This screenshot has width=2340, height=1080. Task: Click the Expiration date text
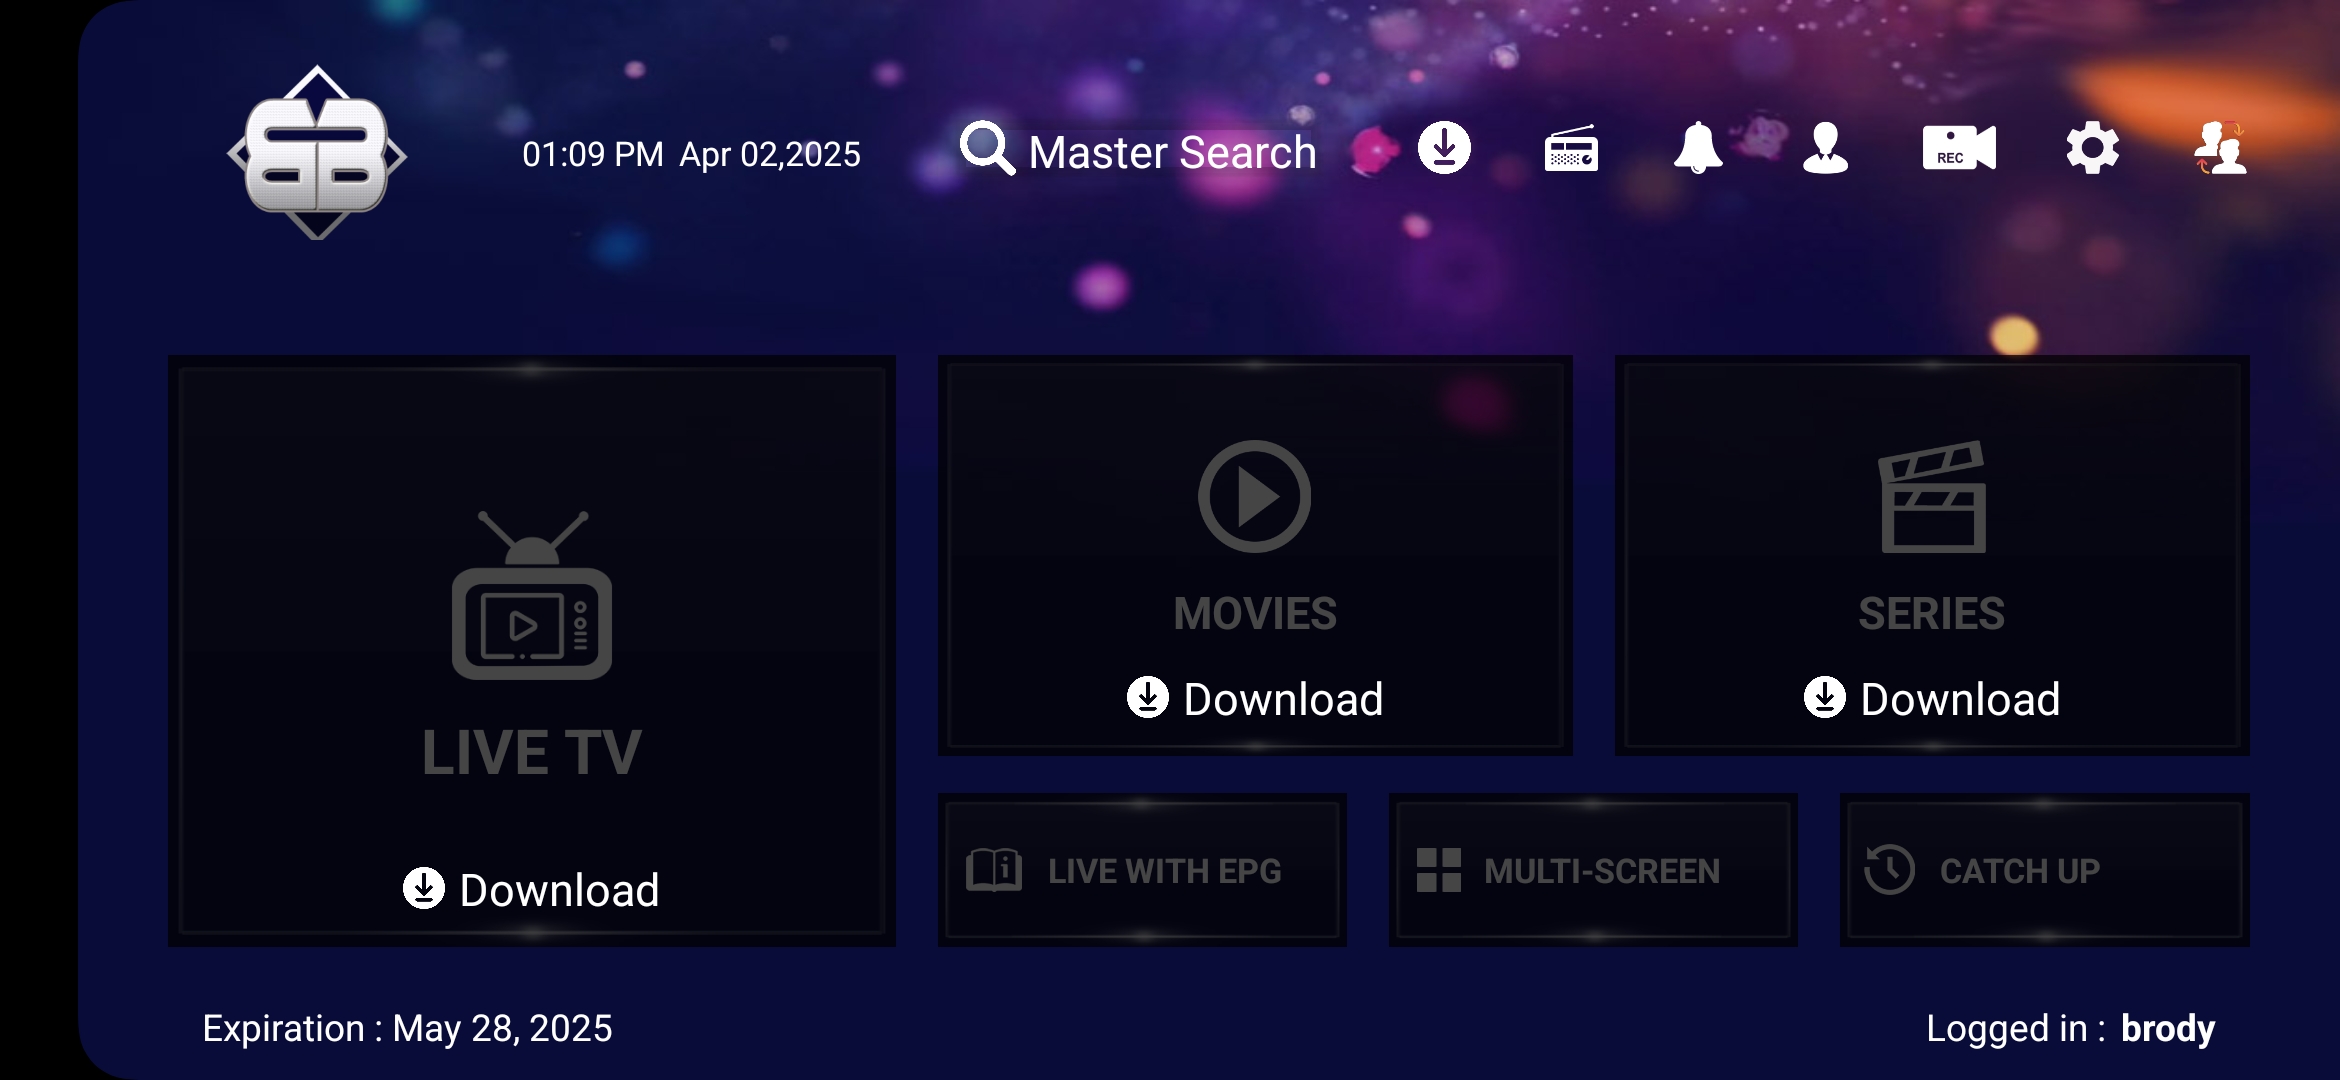coord(407,1028)
